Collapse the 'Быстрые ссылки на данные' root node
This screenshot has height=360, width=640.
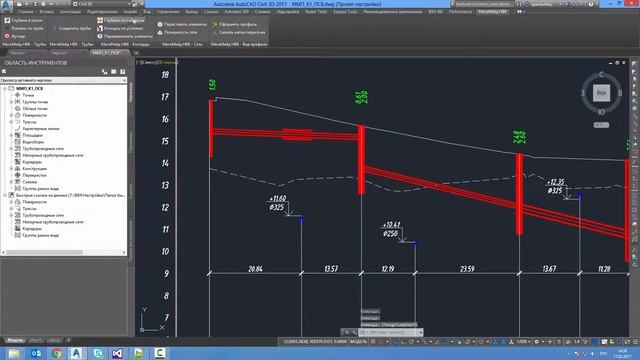[5, 195]
